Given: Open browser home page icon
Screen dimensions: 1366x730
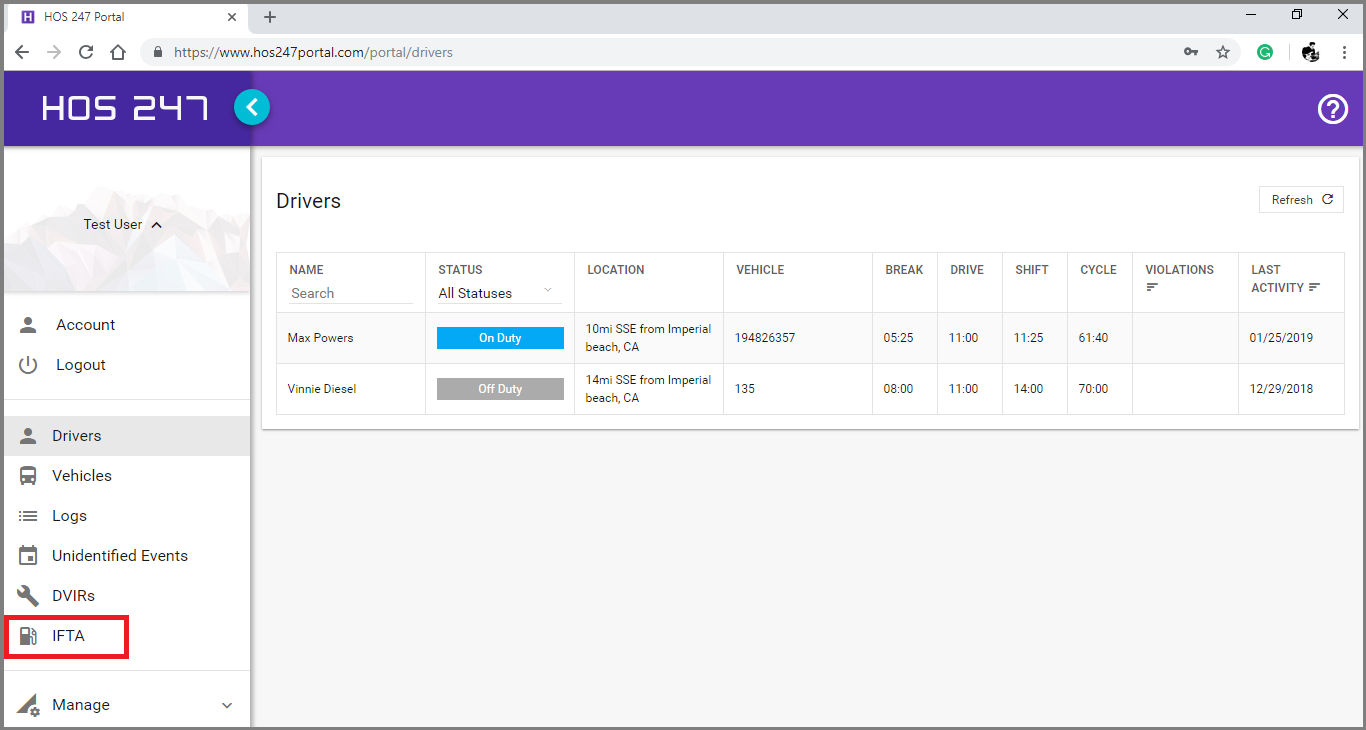Looking at the screenshot, I should click(x=118, y=52).
